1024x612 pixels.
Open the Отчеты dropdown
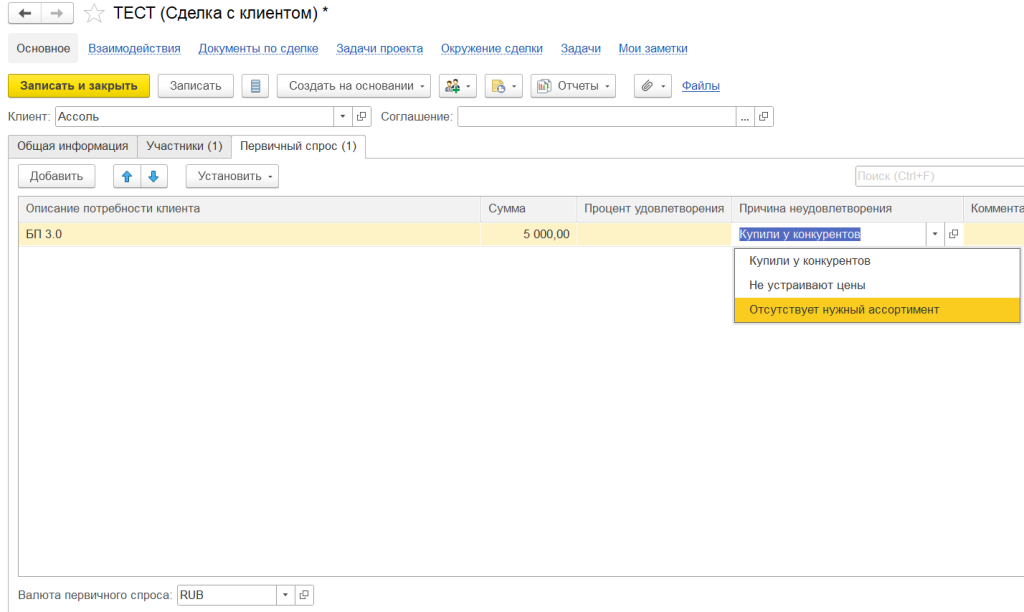(573, 86)
